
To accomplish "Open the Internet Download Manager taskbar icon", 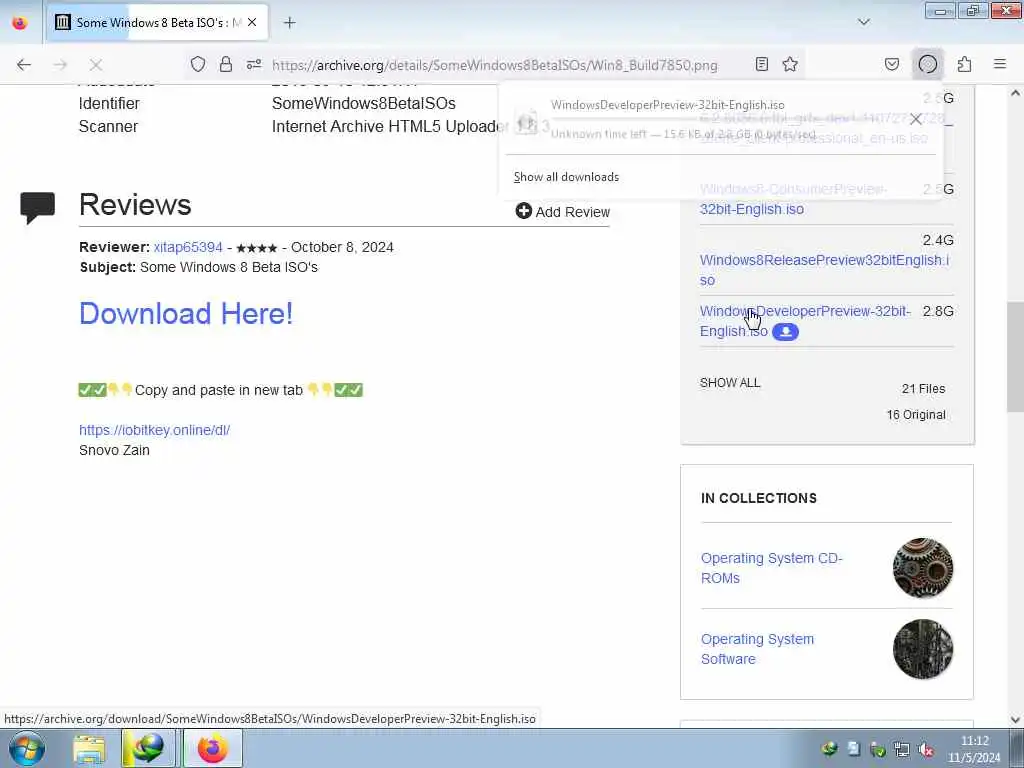I will [x=148, y=748].
